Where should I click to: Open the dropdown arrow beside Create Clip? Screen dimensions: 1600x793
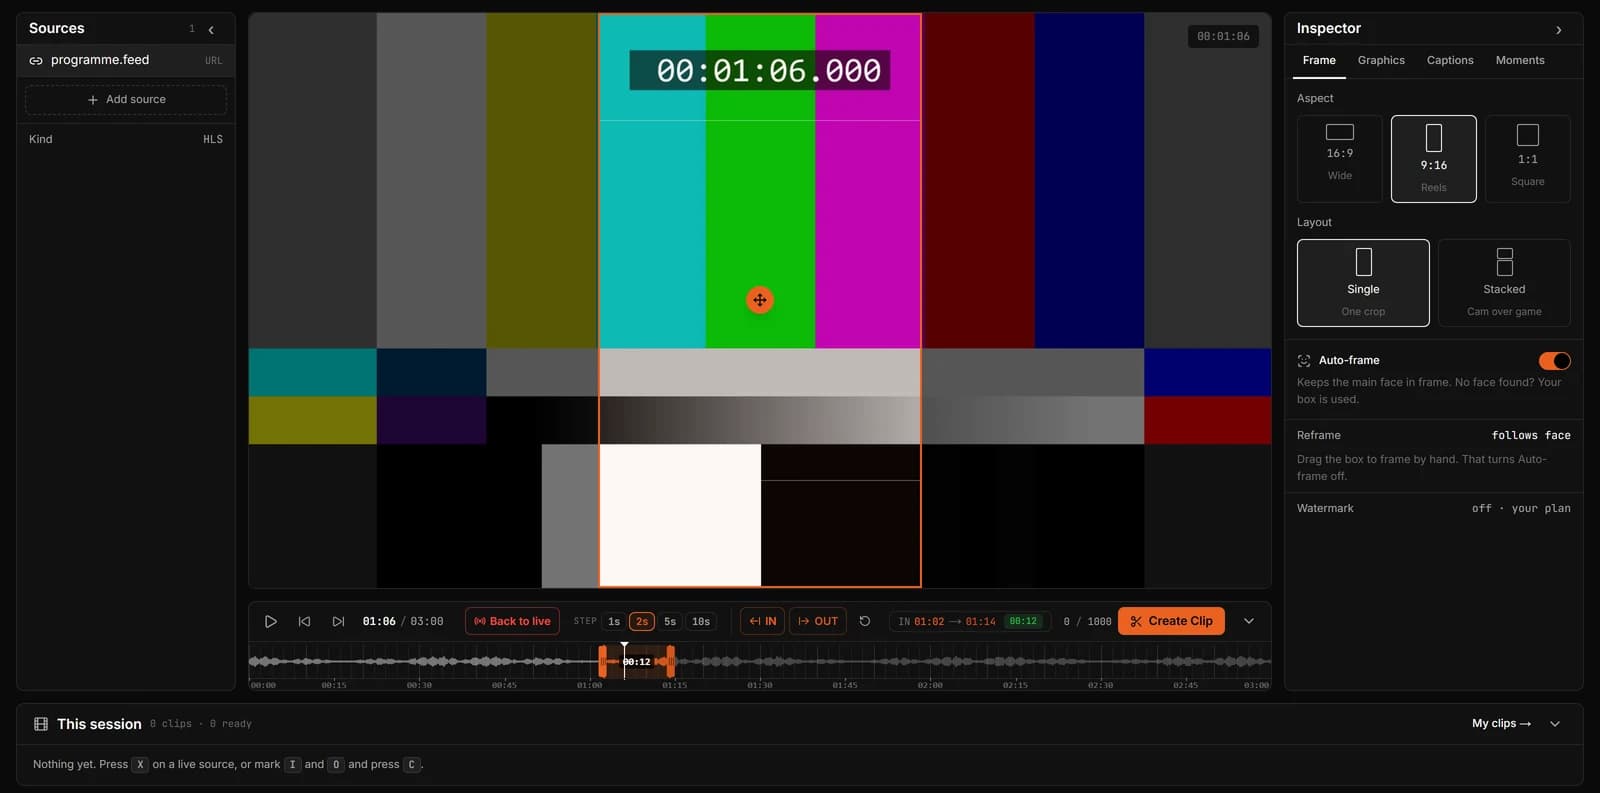(1248, 621)
